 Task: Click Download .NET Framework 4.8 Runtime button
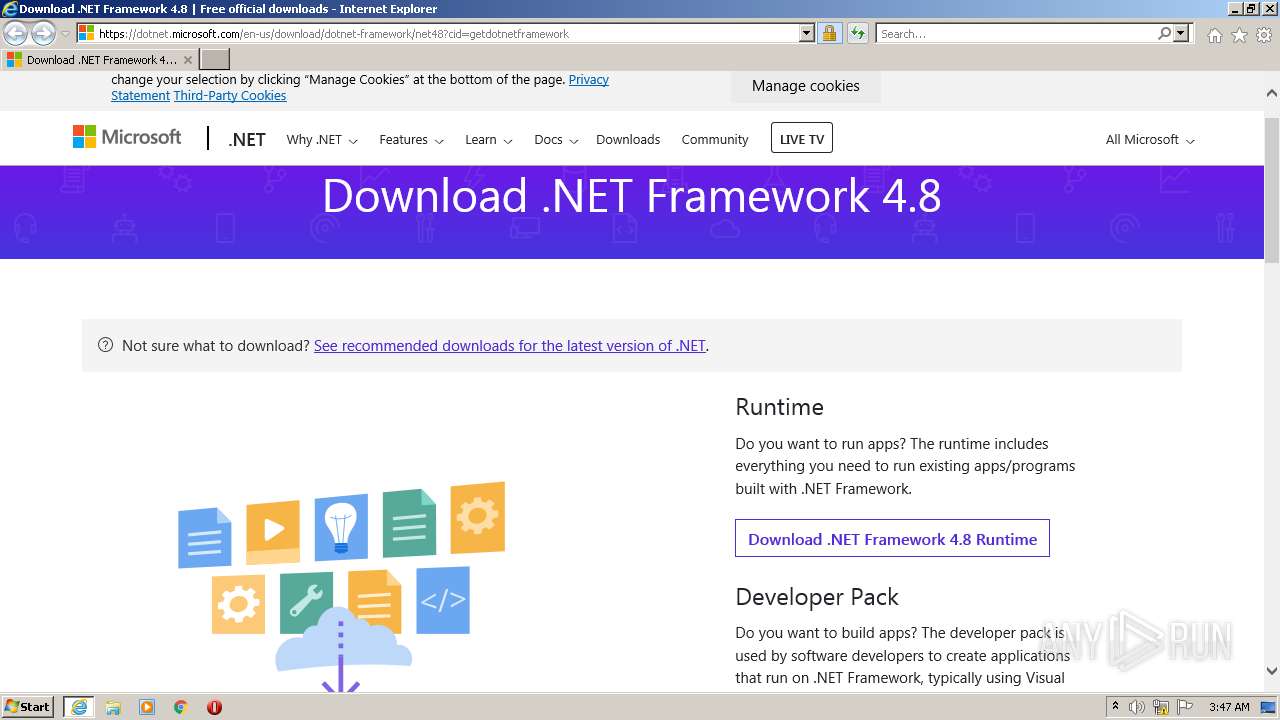pos(892,539)
